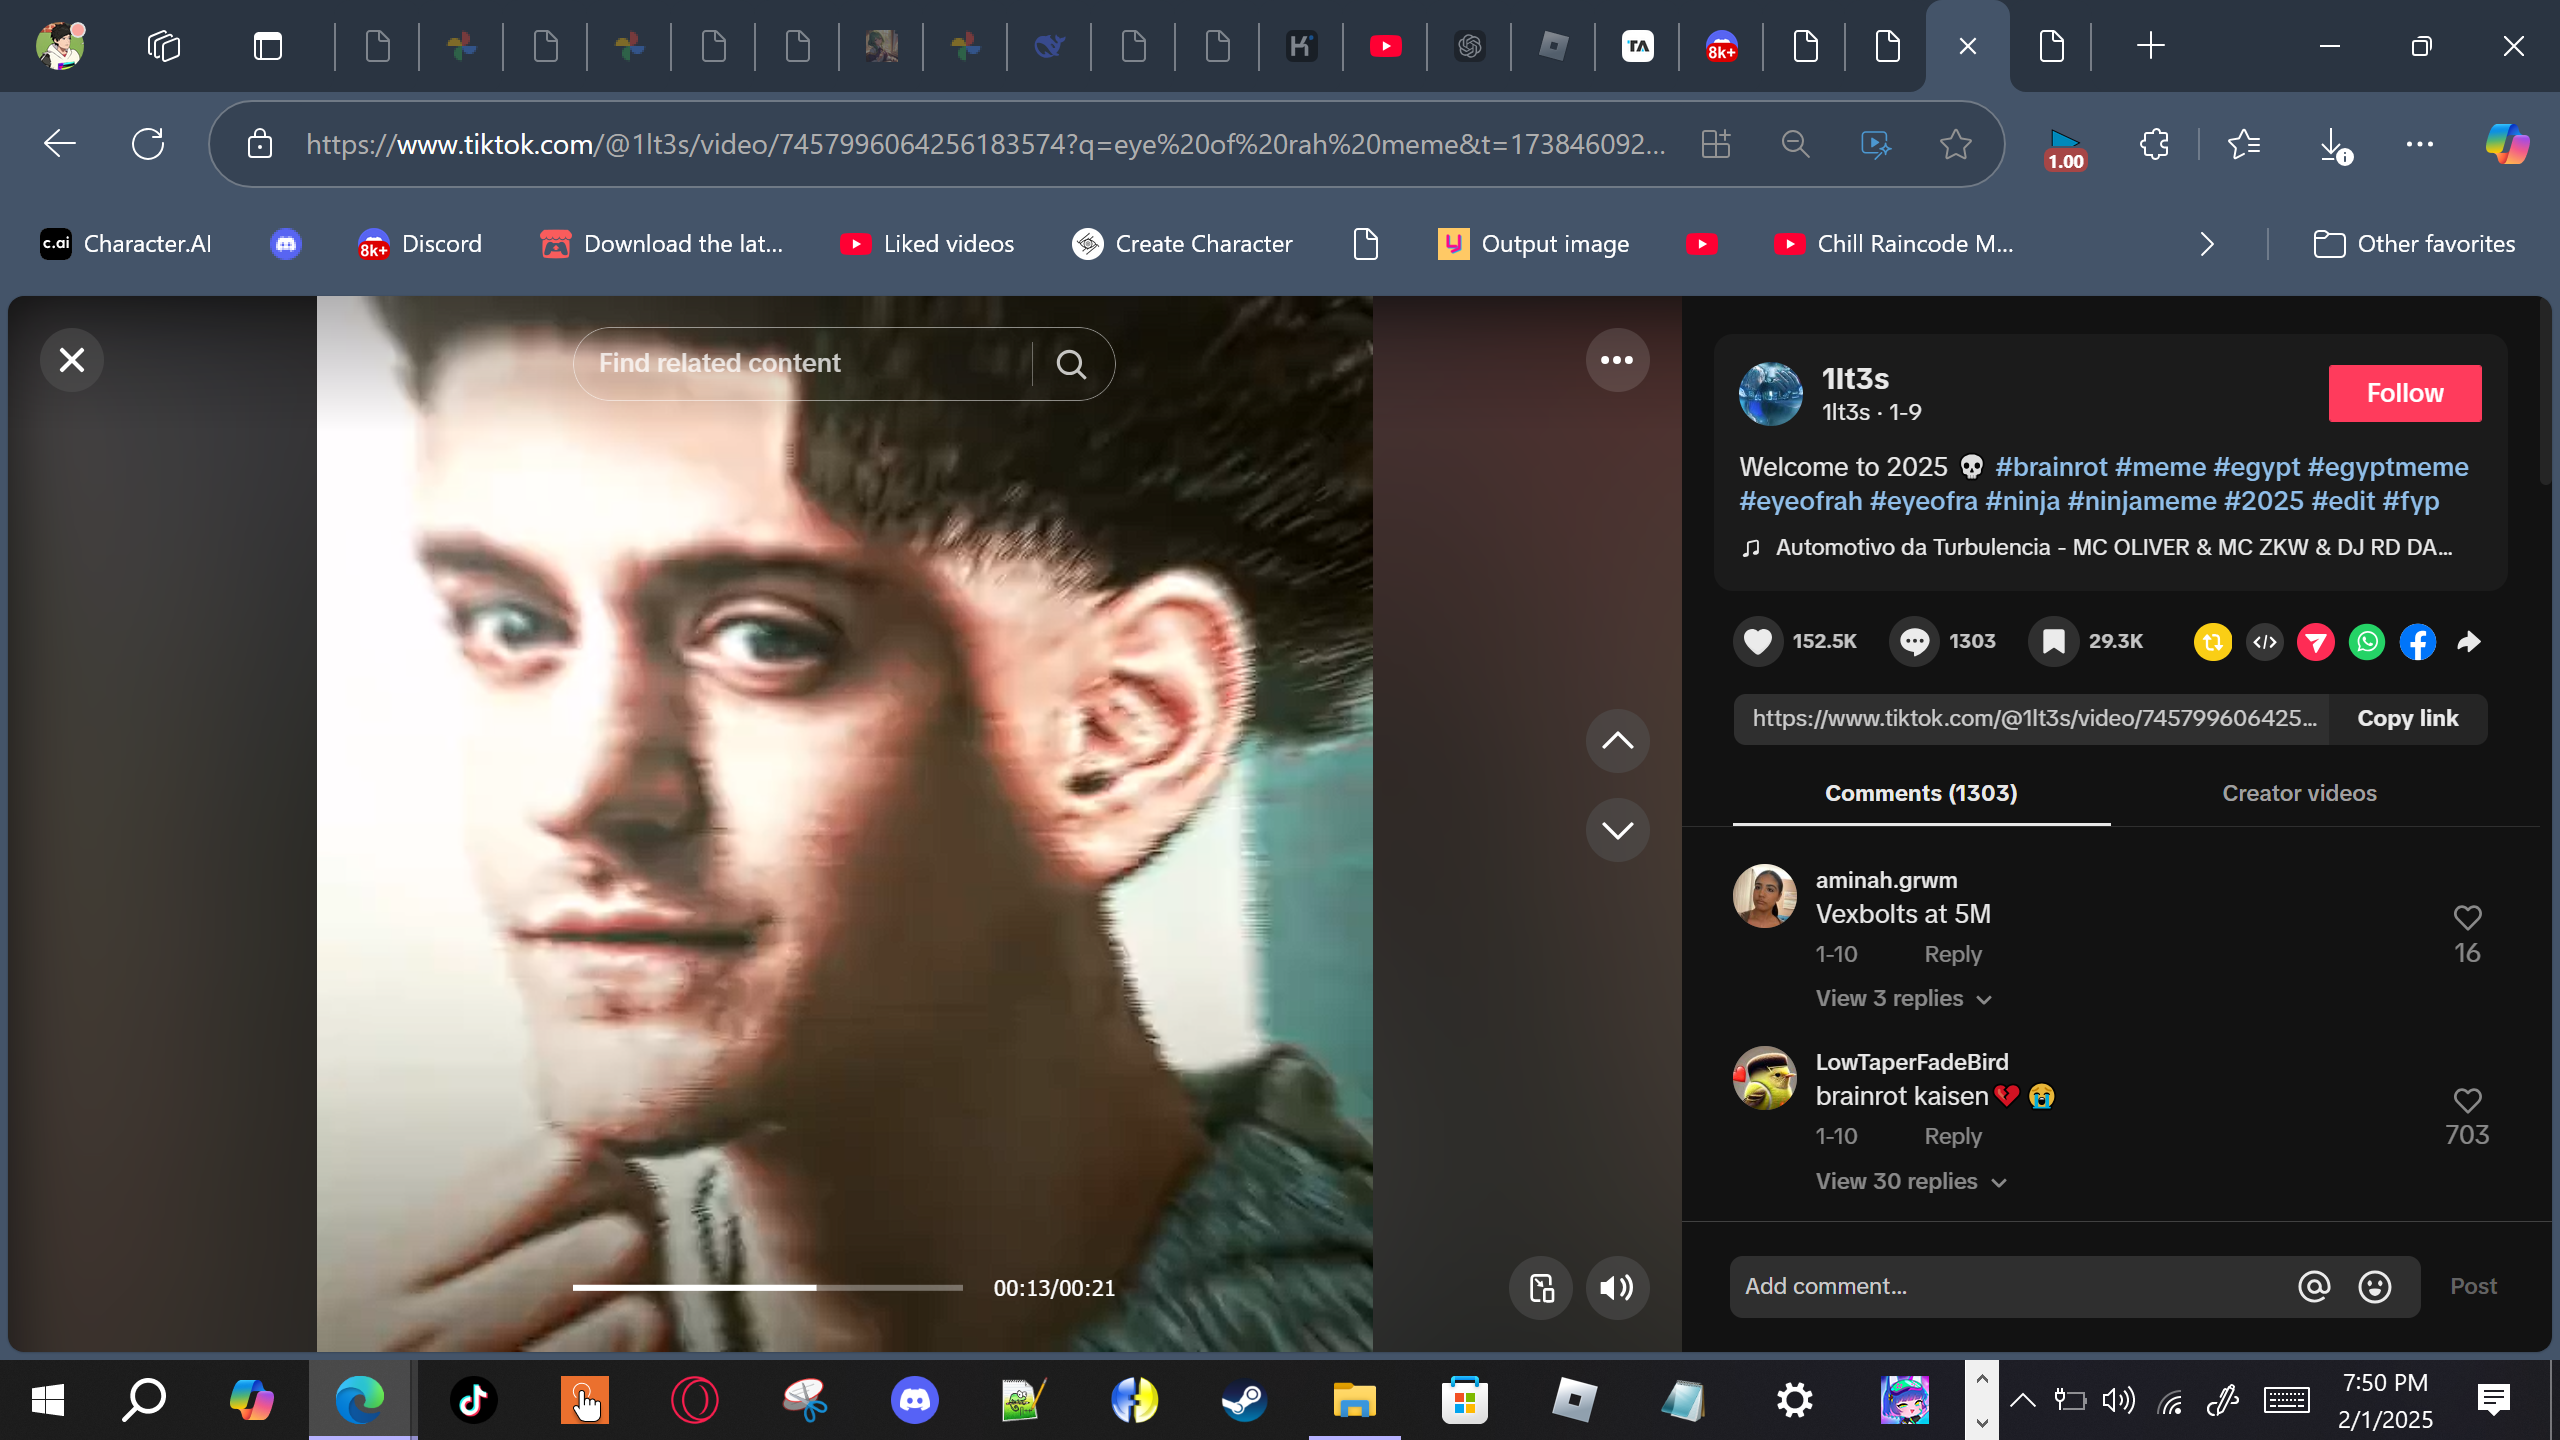Go to next video with down chevron
The height and width of the screenshot is (1440, 2560).
pyautogui.click(x=1617, y=830)
